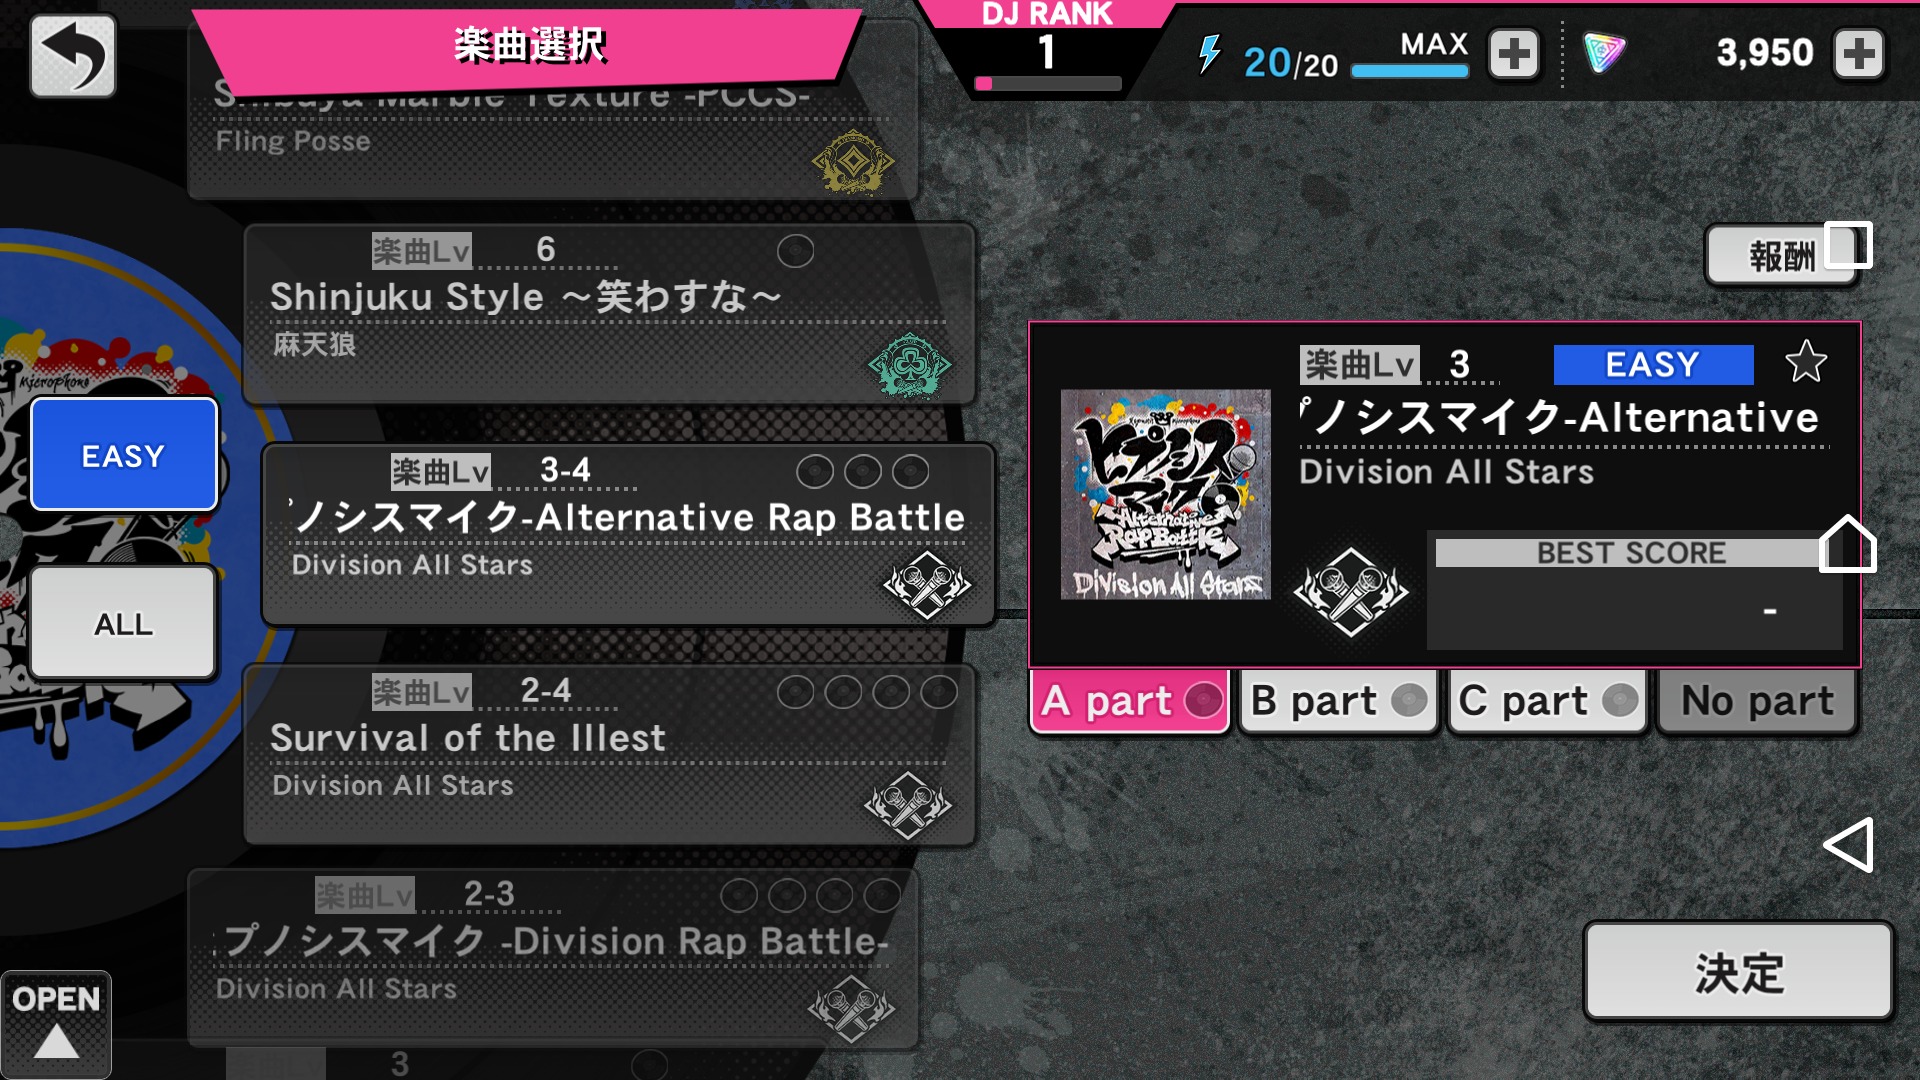The width and height of the screenshot is (1920, 1080).
Task: Choose the No part option
Action: 1757,701
